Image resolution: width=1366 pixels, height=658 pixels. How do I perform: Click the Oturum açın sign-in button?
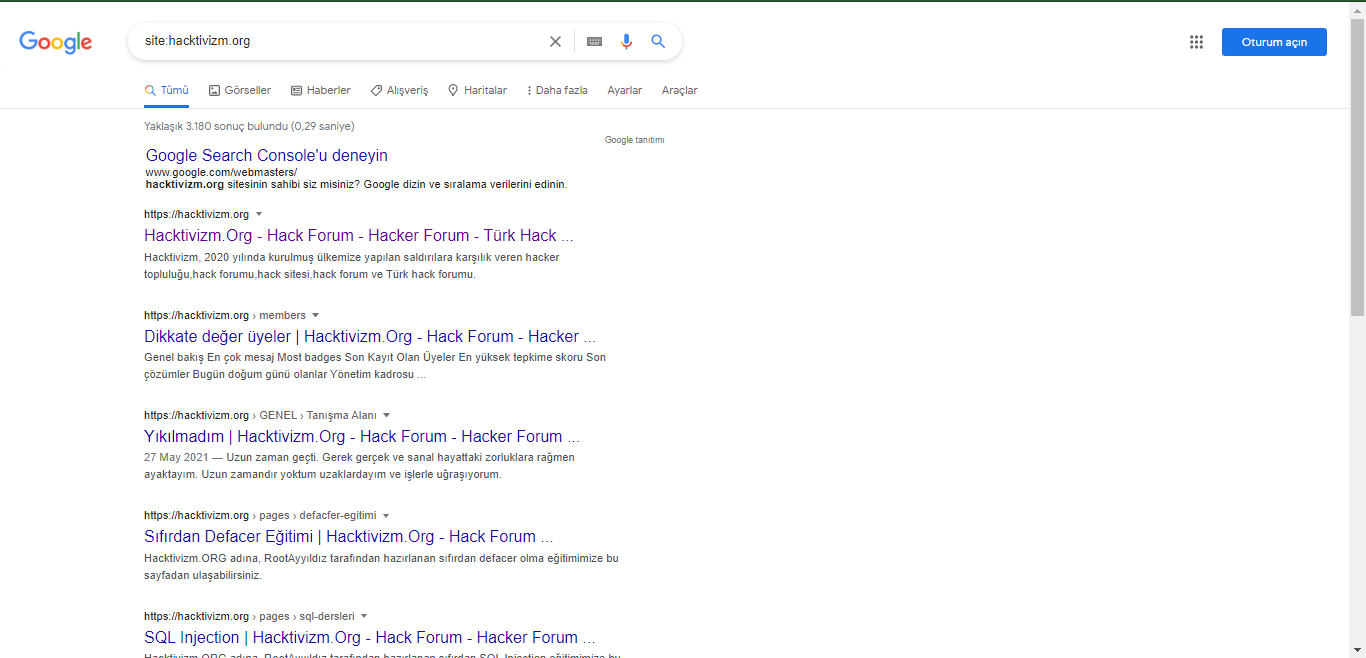1274,42
